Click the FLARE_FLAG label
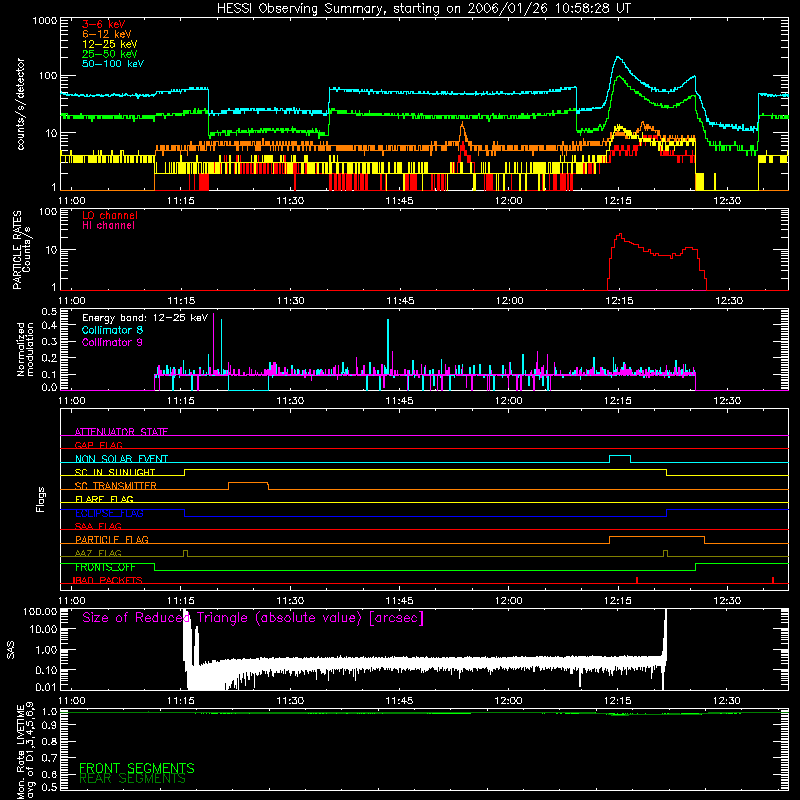This screenshot has width=800, height=800. coord(104,499)
